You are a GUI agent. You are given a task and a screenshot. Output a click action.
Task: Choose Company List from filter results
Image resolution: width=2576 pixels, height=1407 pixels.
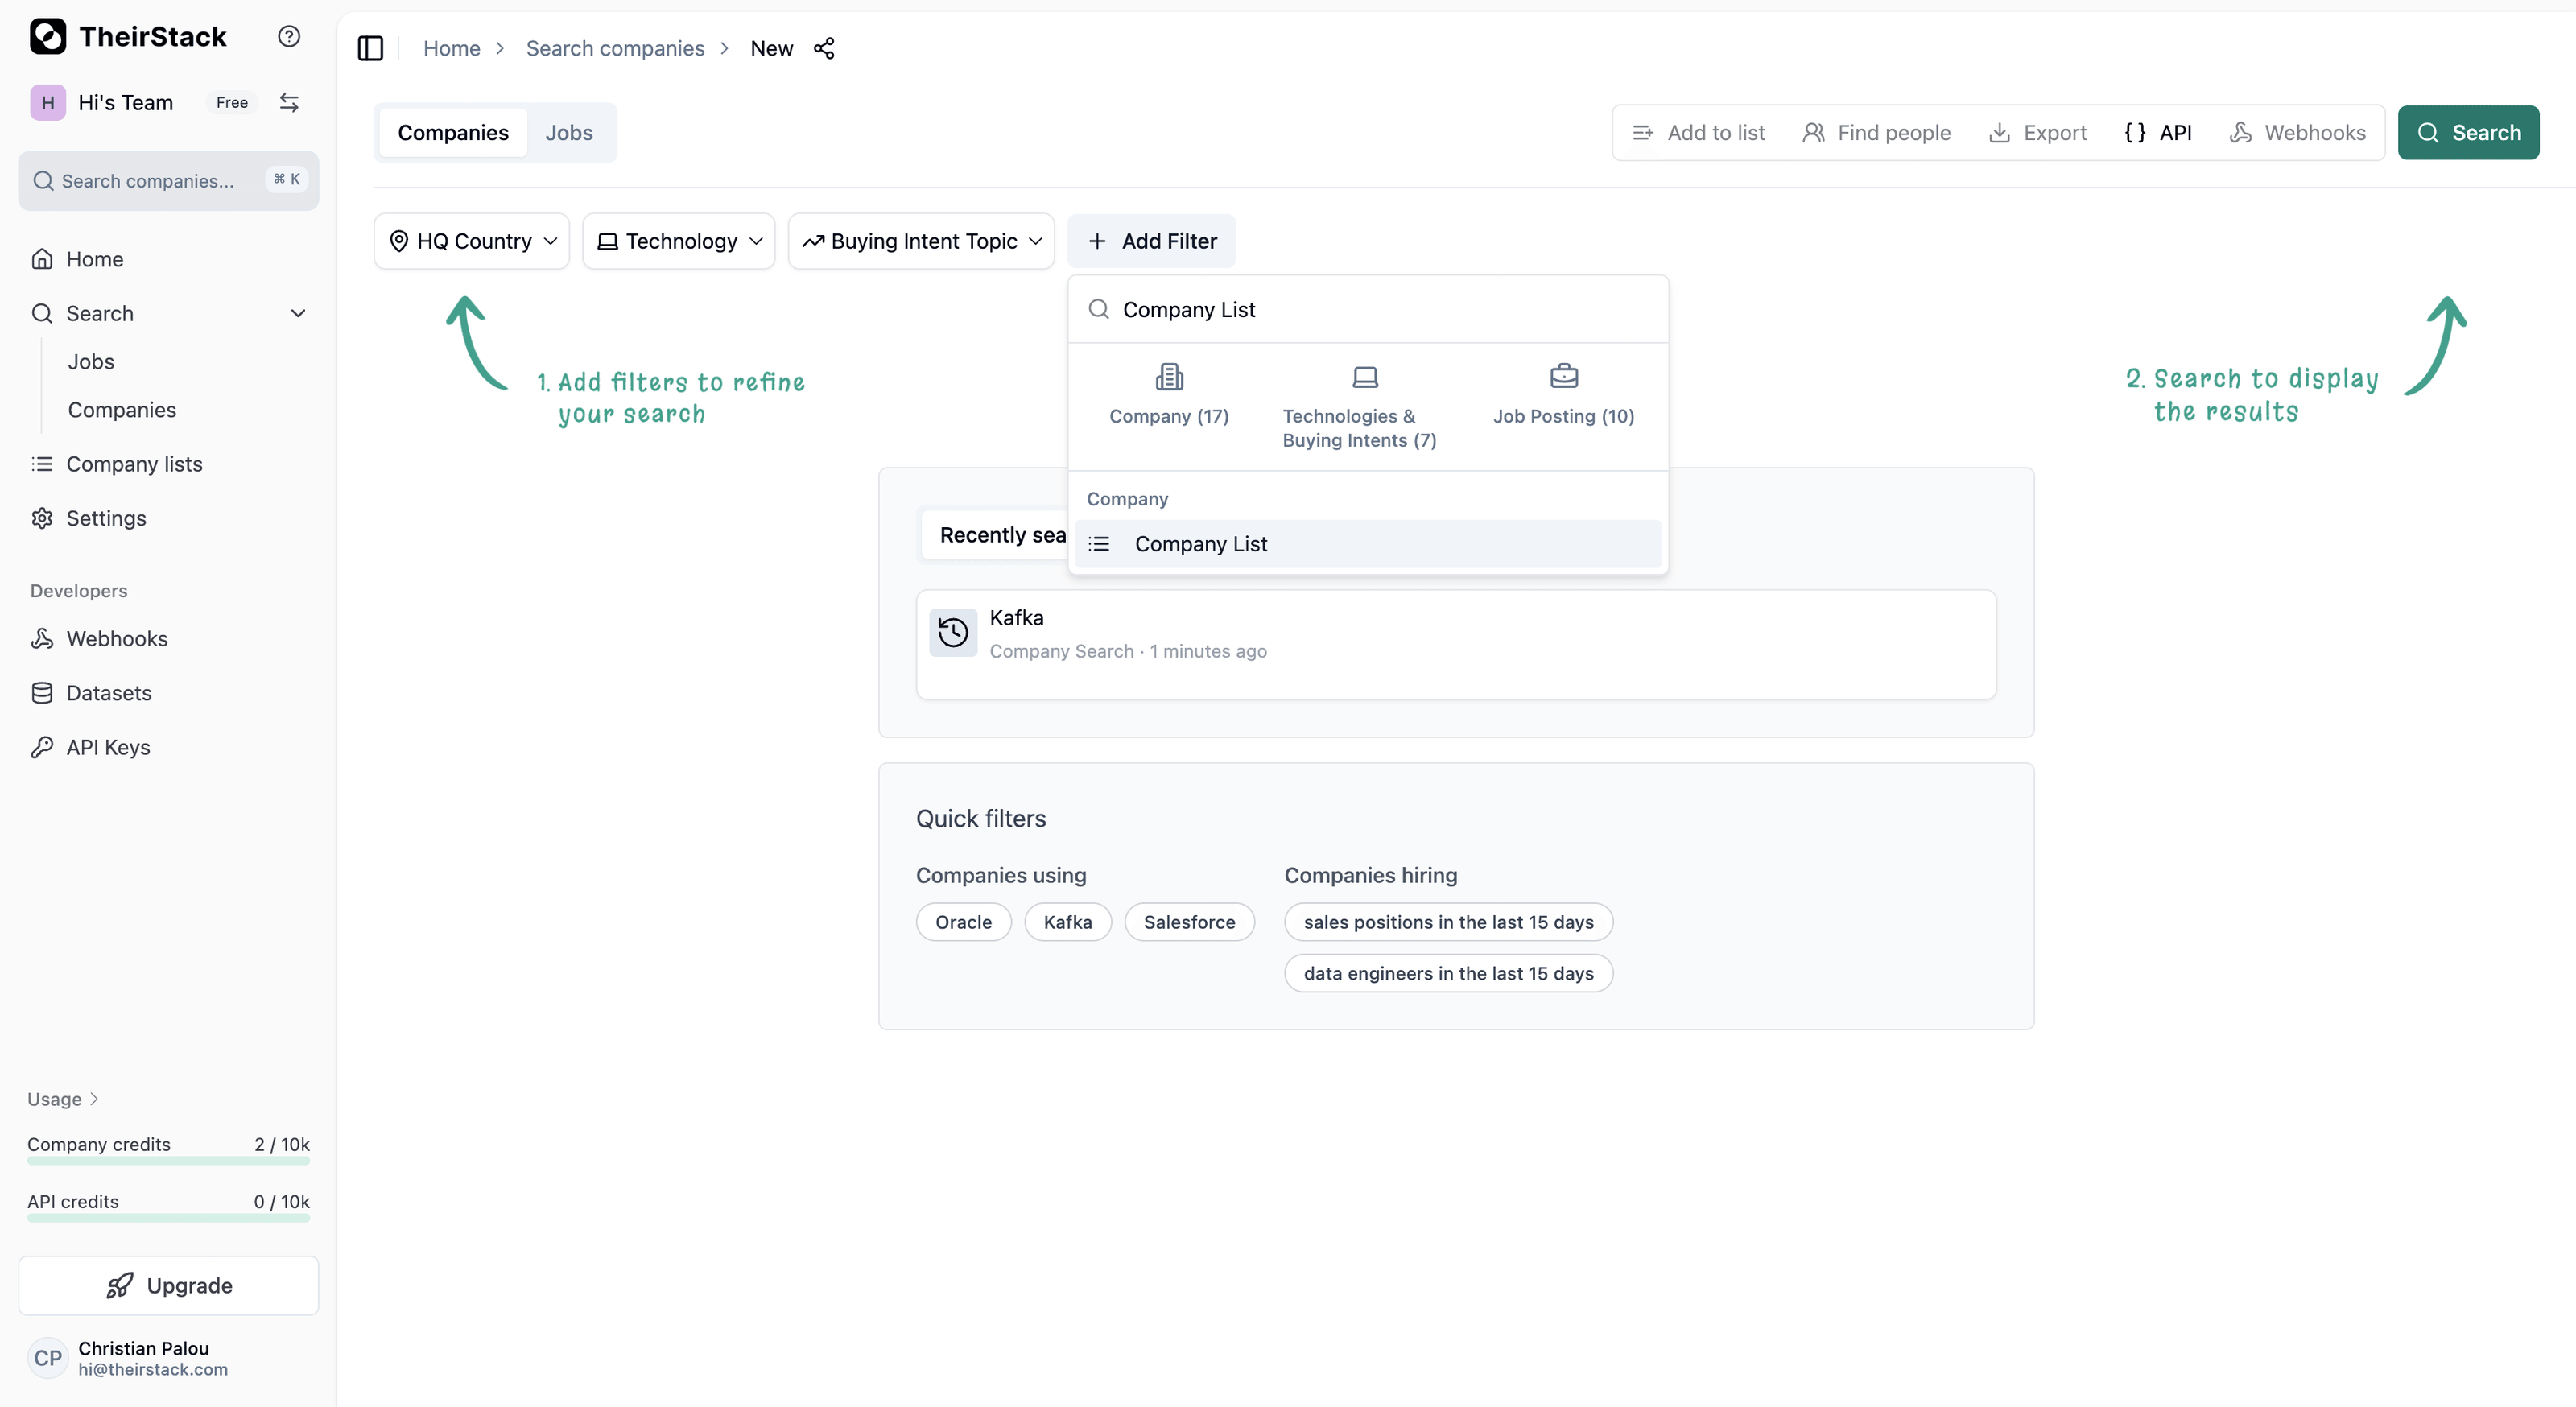[1200, 544]
